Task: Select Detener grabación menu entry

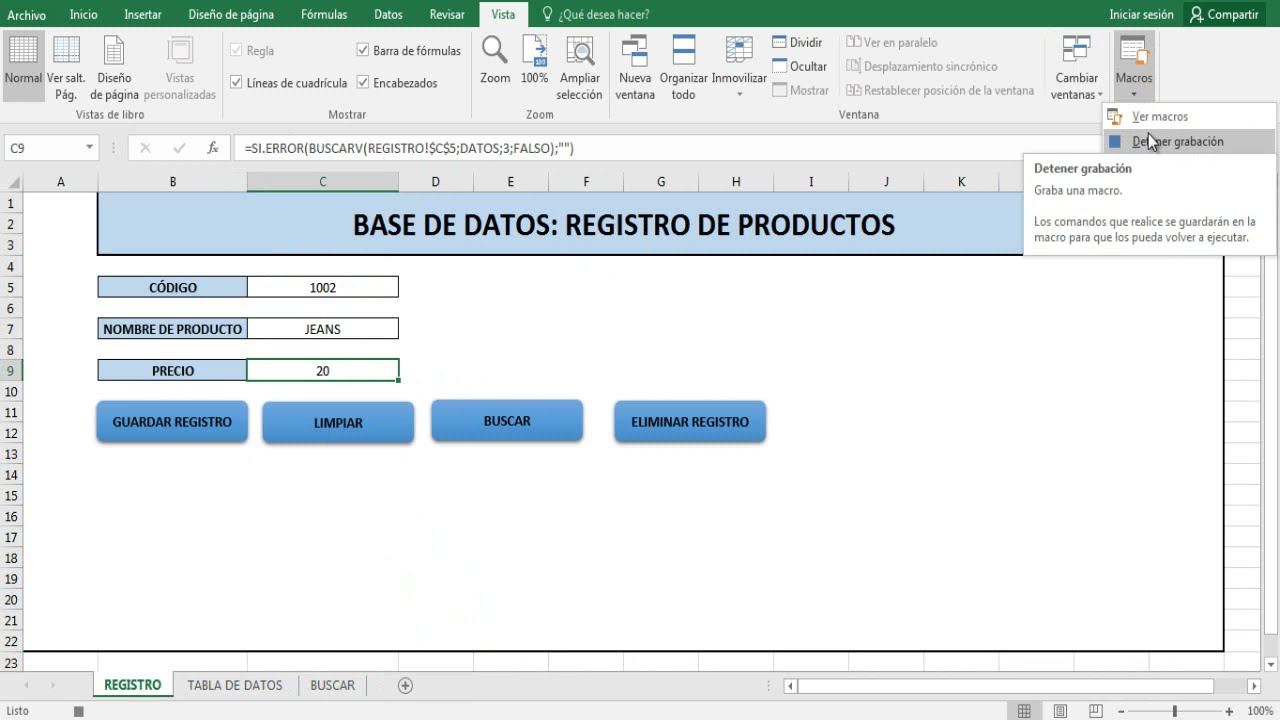Action: (x=1189, y=141)
